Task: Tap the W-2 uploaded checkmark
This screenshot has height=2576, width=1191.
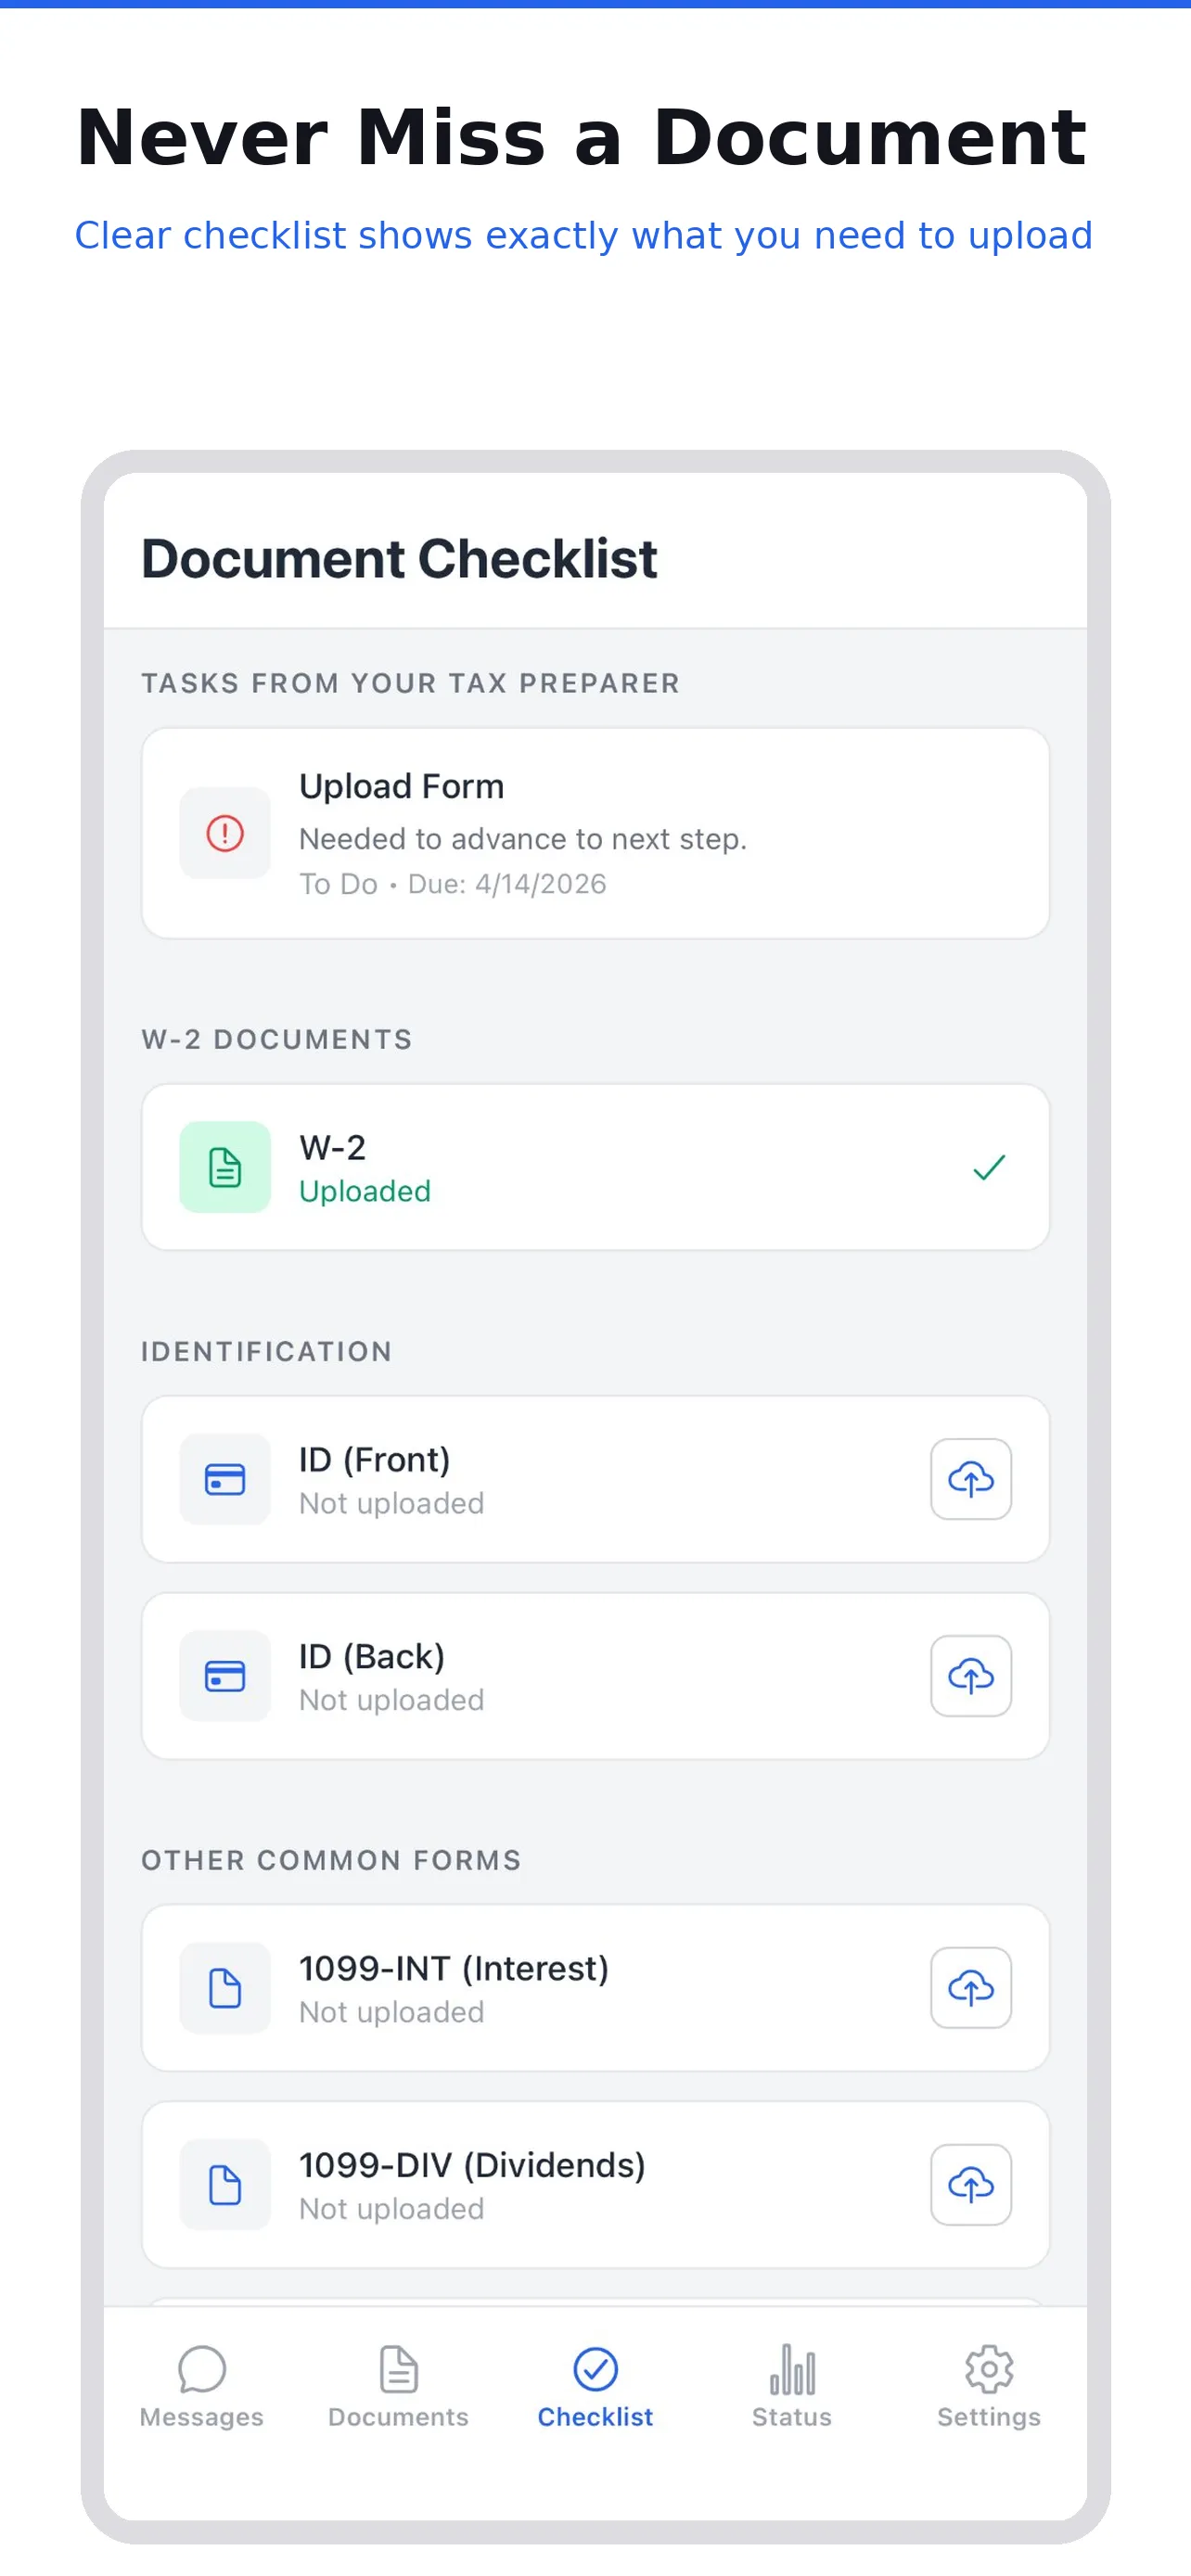Action: 988,1167
